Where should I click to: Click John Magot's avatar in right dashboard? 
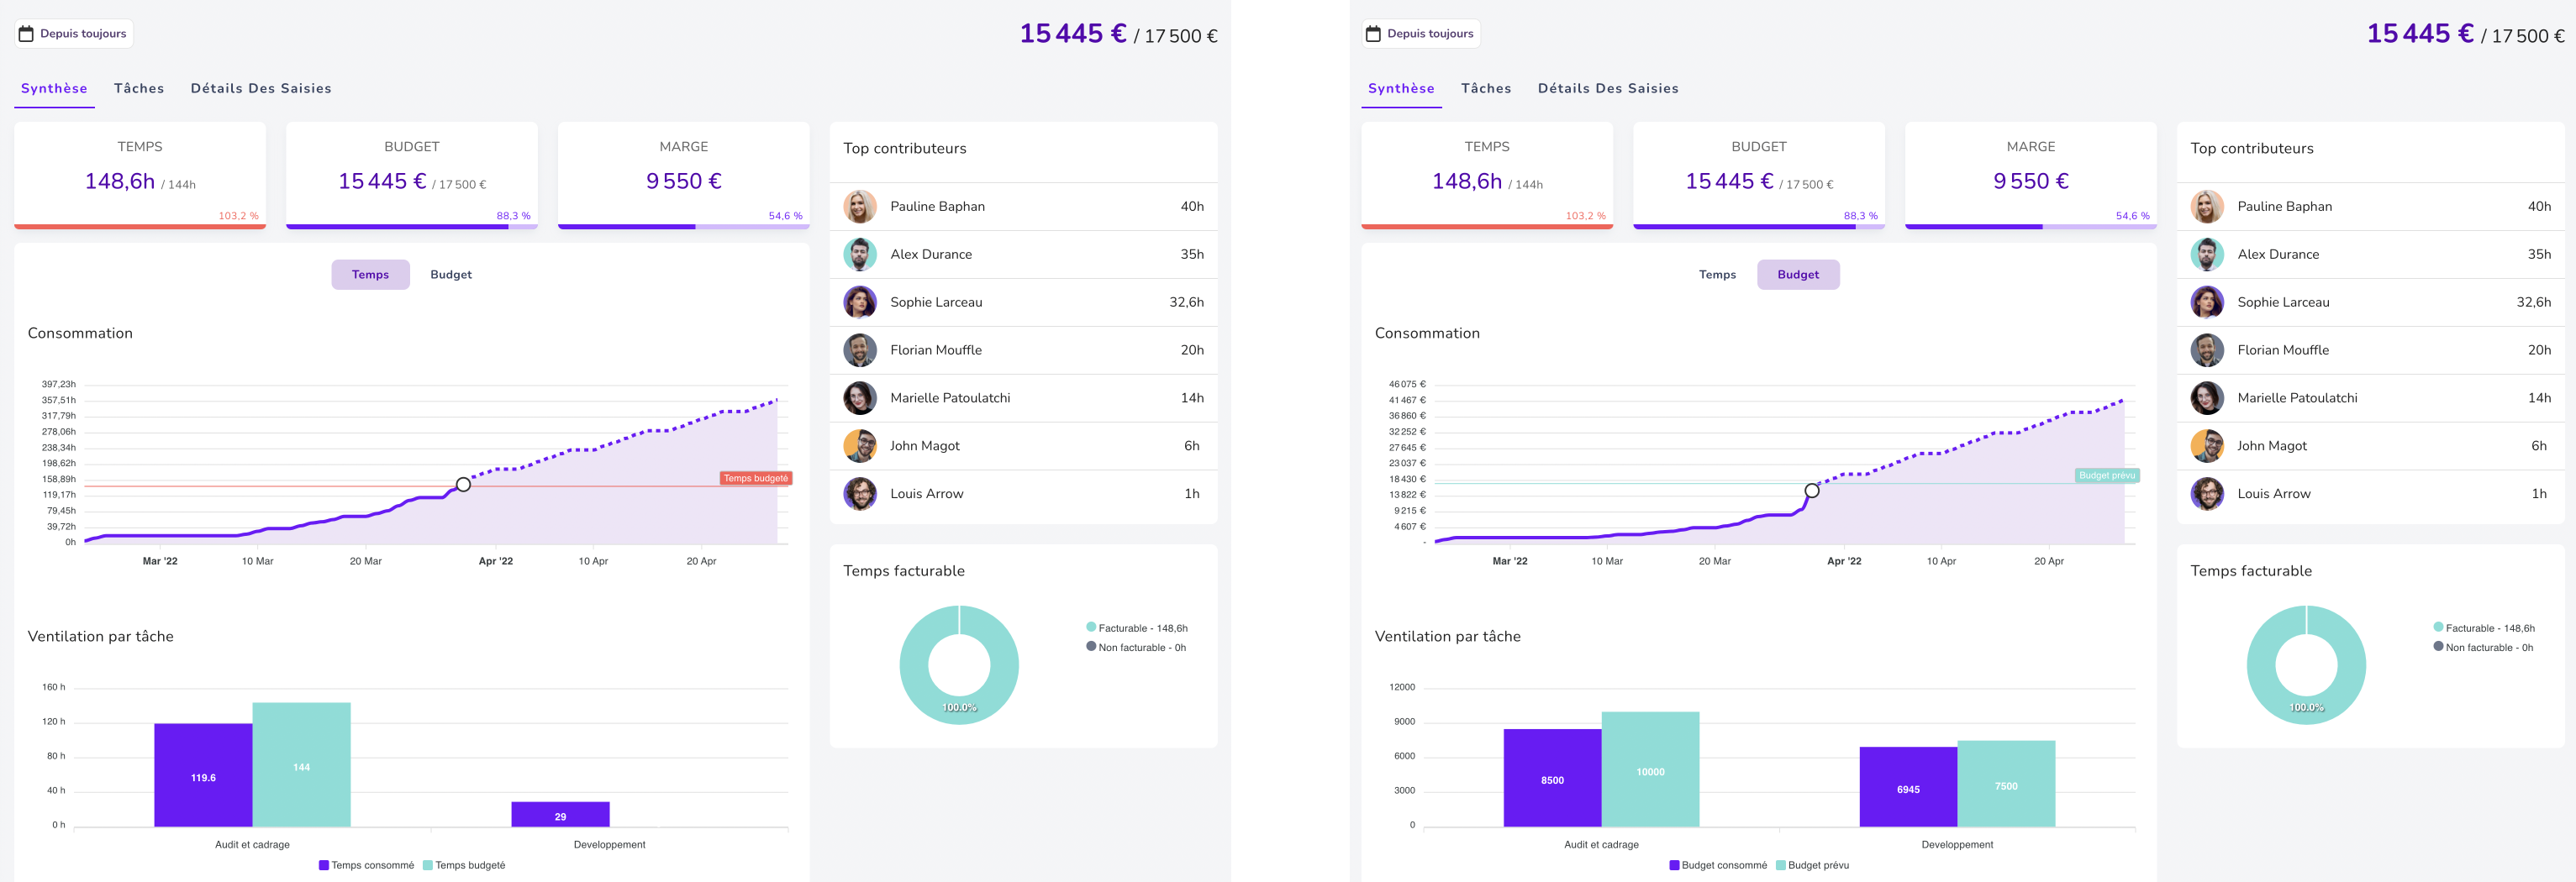(x=2207, y=446)
